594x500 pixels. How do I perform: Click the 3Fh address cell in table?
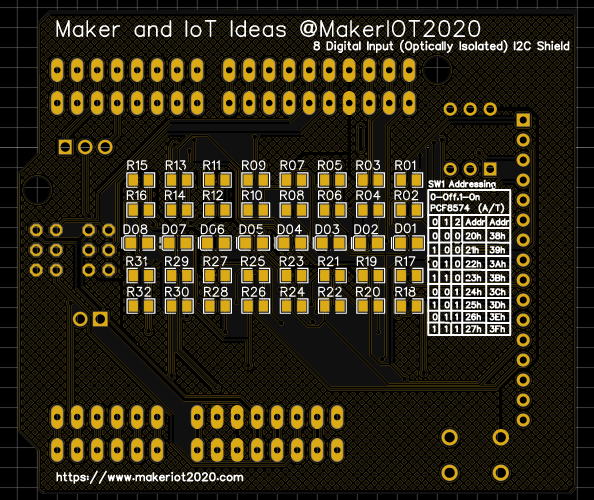coord(497,329)
